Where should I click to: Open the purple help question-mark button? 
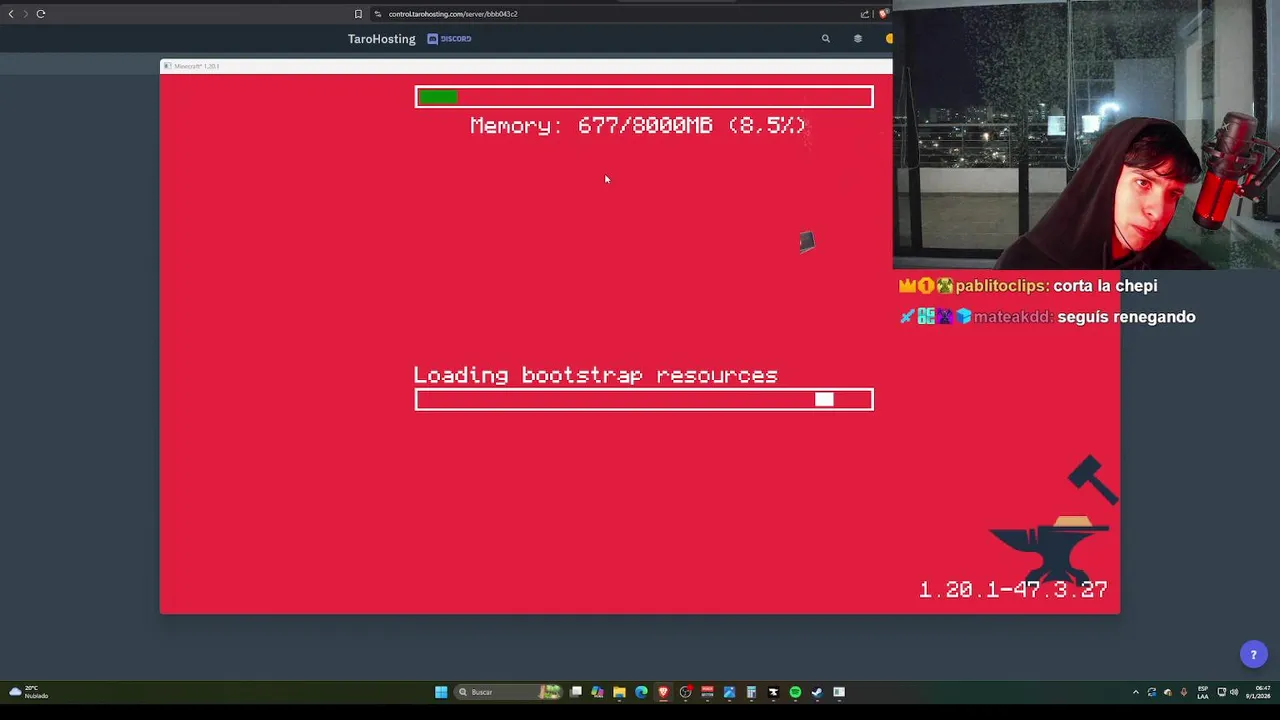(1253, 655)
